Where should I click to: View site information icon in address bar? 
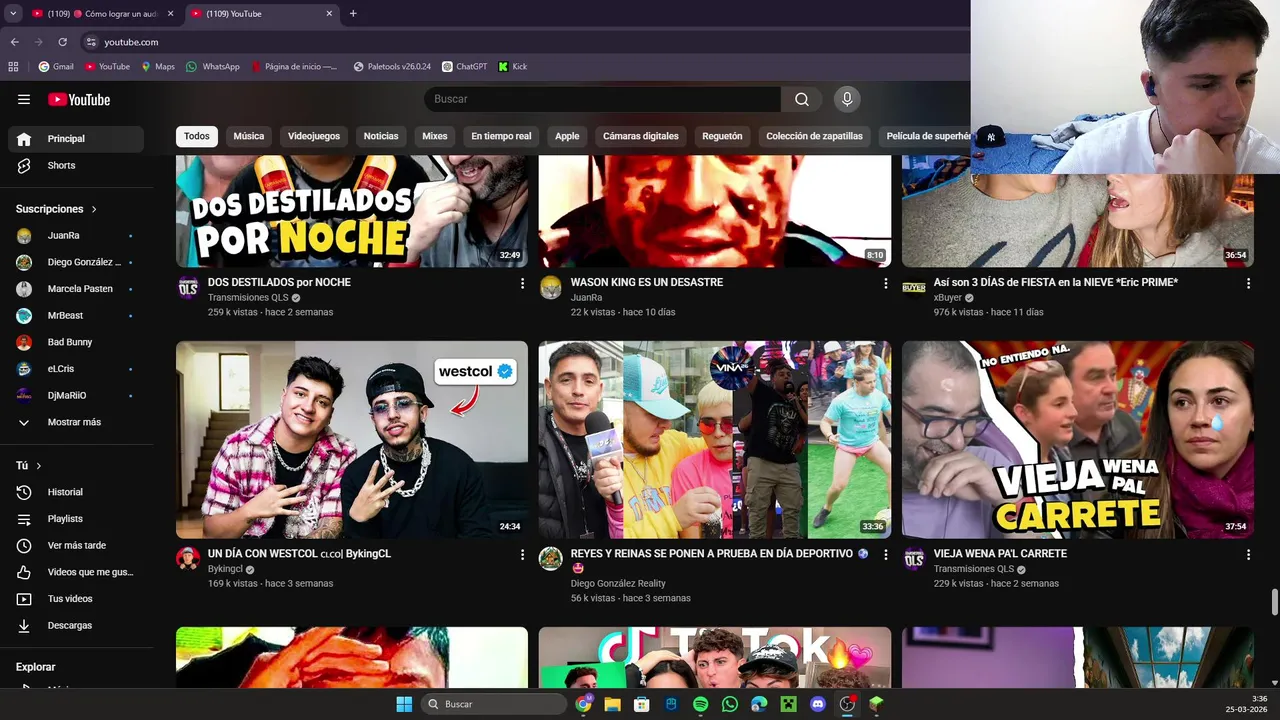pos(91,42)
